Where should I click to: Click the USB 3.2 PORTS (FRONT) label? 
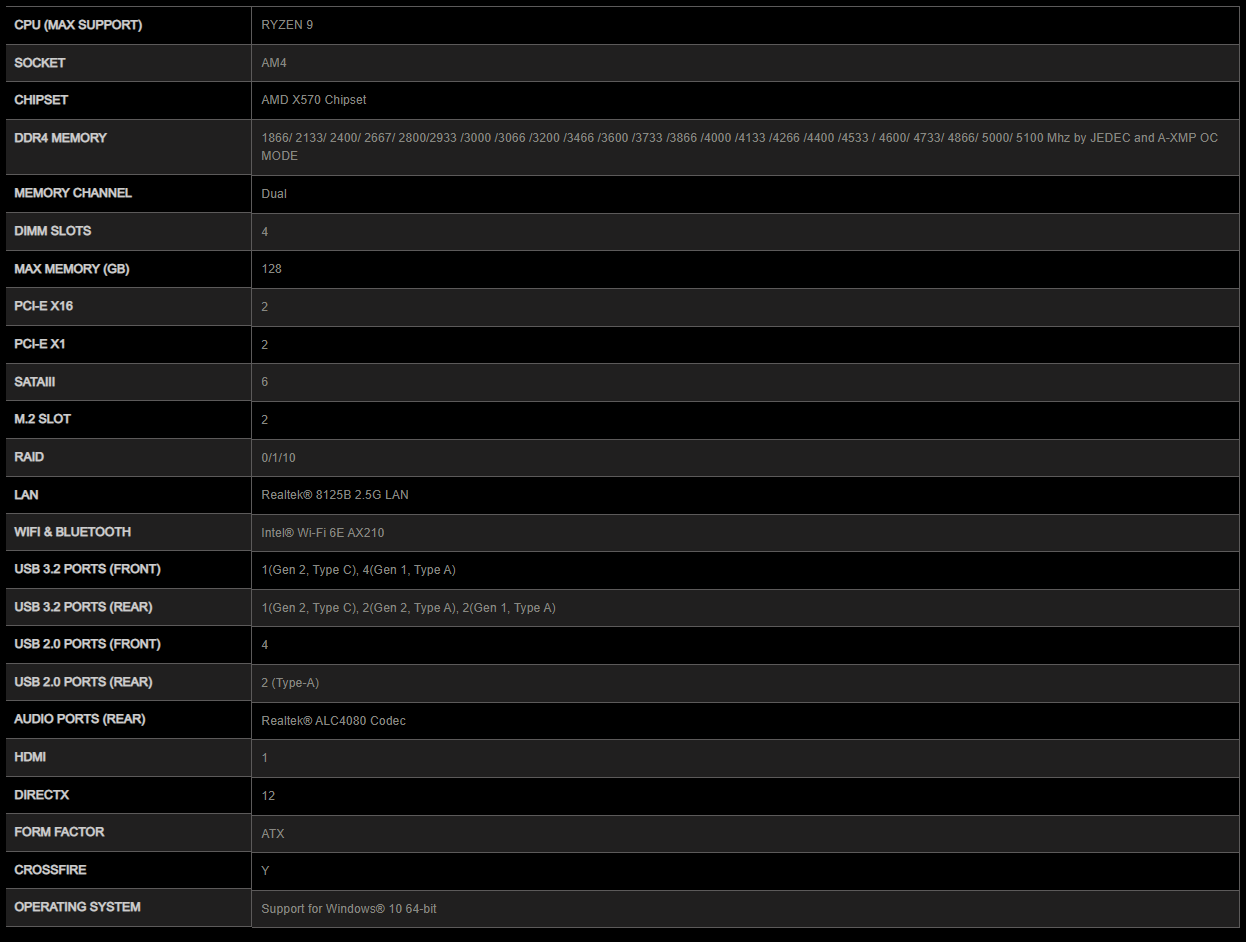[x=88, y=569]
